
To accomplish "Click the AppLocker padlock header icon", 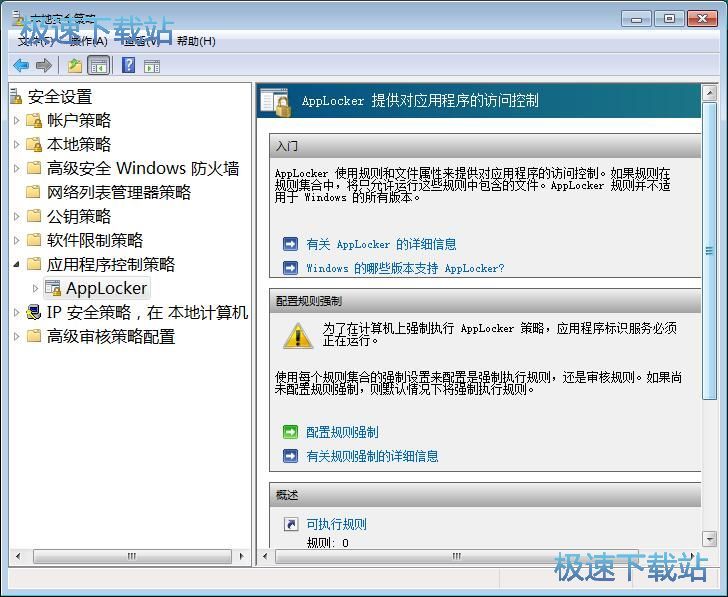I will click(276, 102).
